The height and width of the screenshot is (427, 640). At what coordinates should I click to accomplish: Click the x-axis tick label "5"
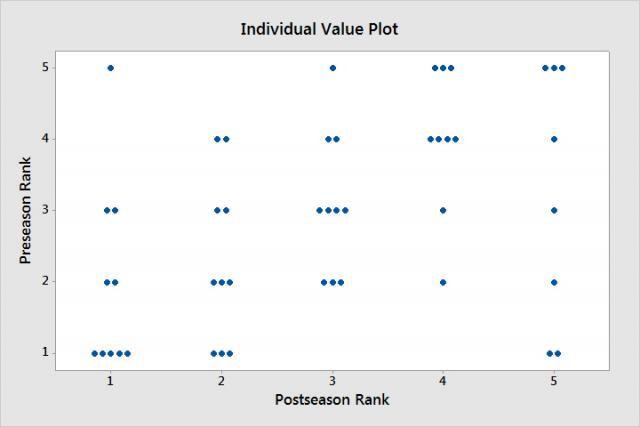pos(554,381)
